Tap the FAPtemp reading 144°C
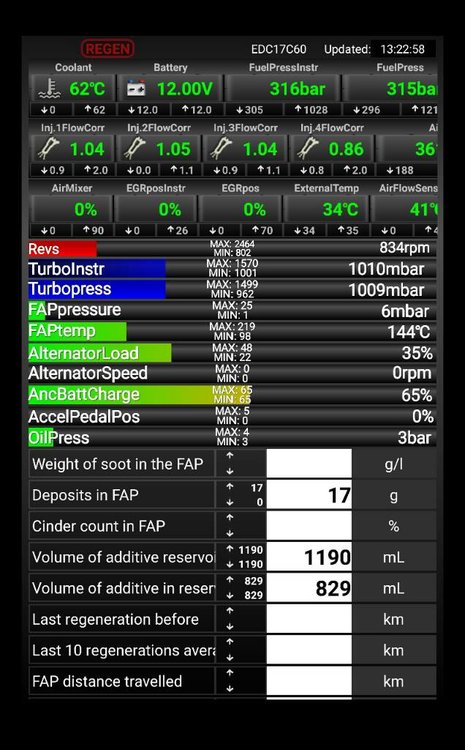Viewport: 465px width, 750px height. click(x=409, y=331)
